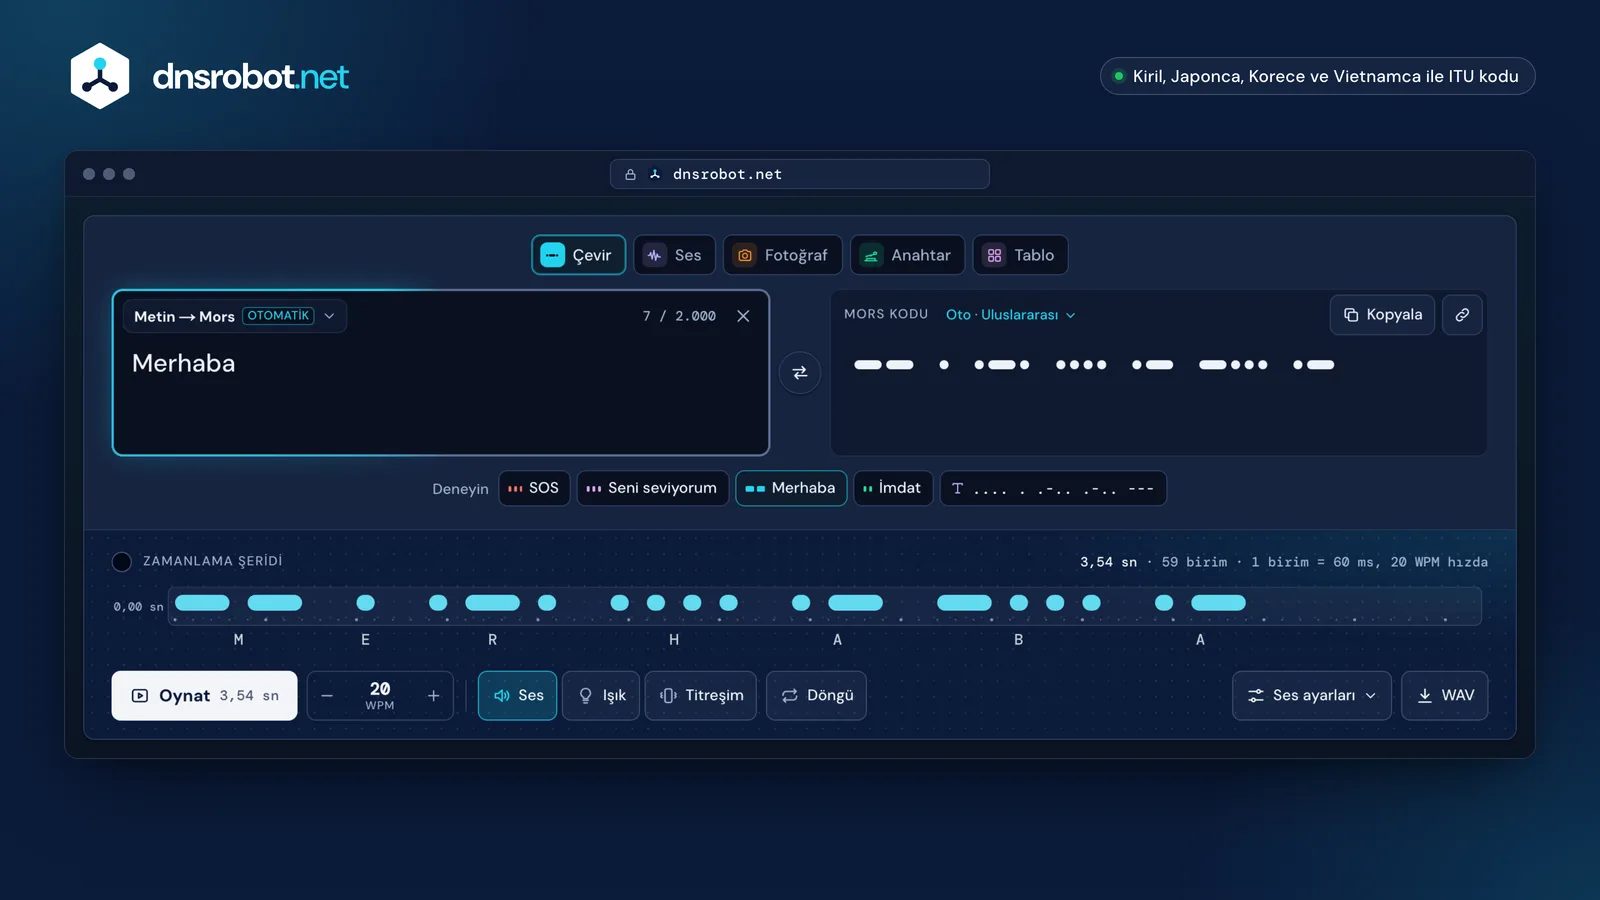Copy share link via chain icon
The image size is (1600, 900).
click(1462, 315)
